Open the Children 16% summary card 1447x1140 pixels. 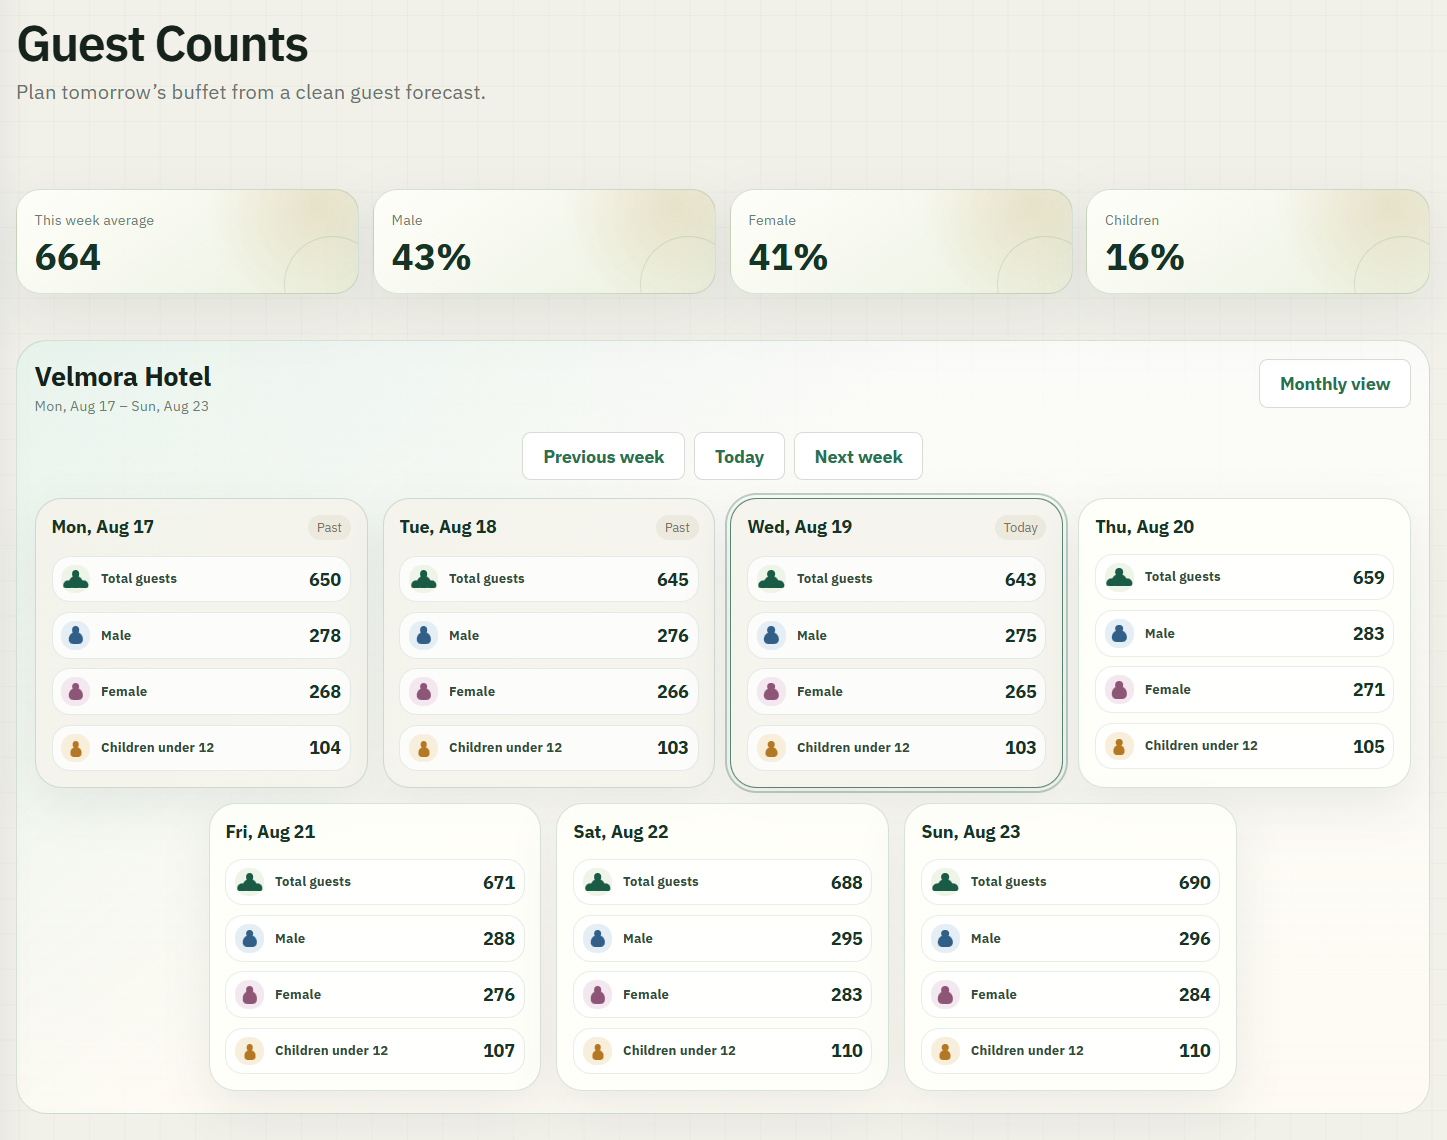(x=1258, y=242)
